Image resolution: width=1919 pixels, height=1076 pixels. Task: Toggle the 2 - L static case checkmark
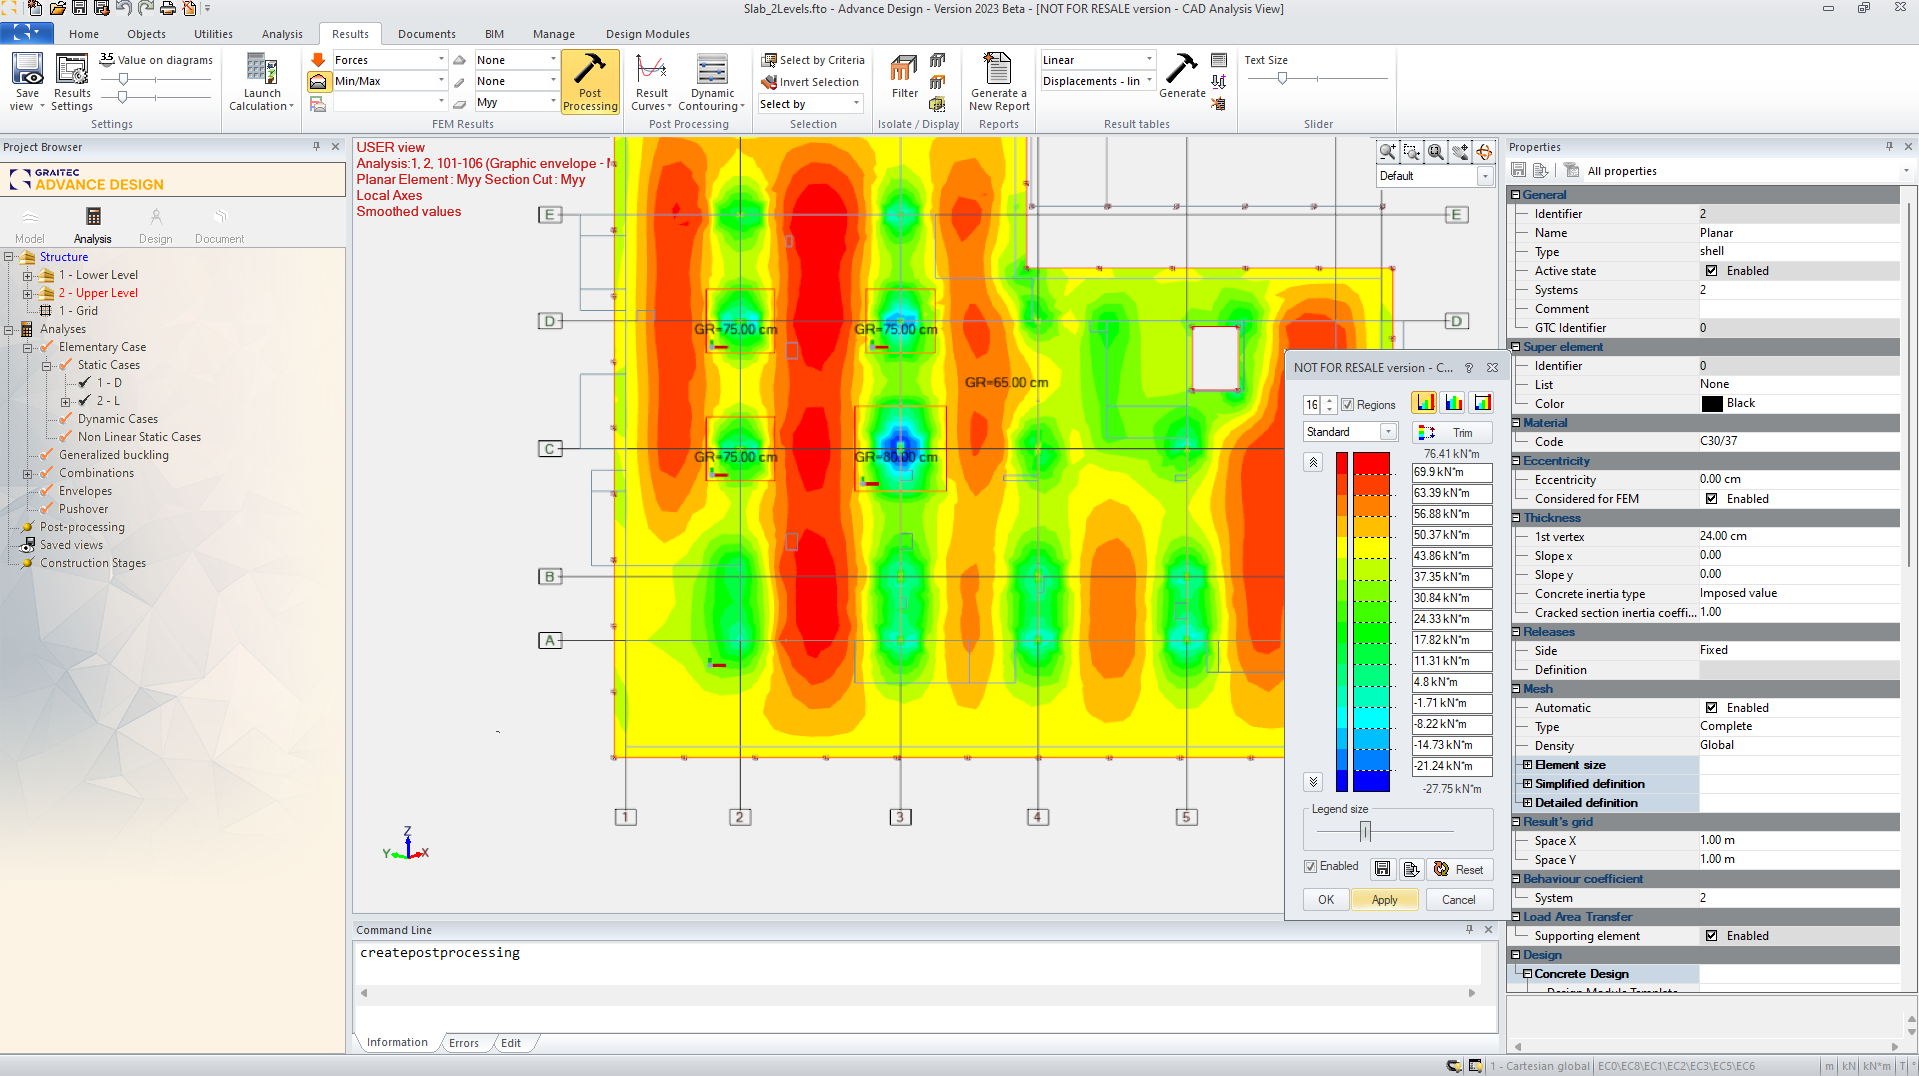click(85, 401)
